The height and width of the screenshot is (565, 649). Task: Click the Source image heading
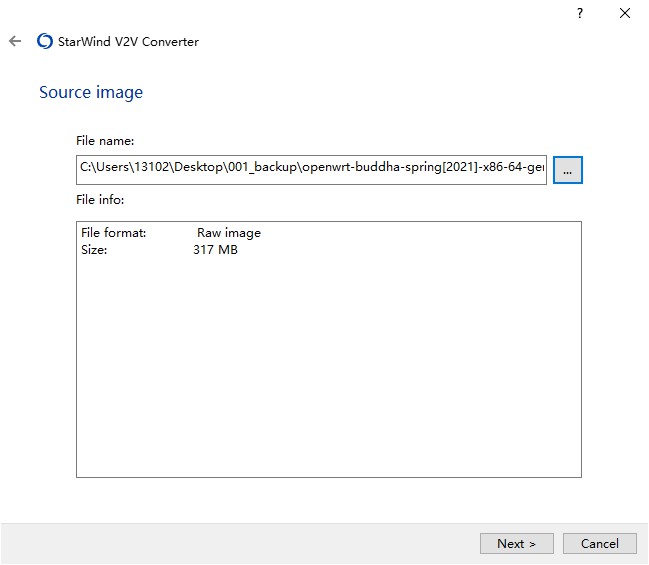91,92
